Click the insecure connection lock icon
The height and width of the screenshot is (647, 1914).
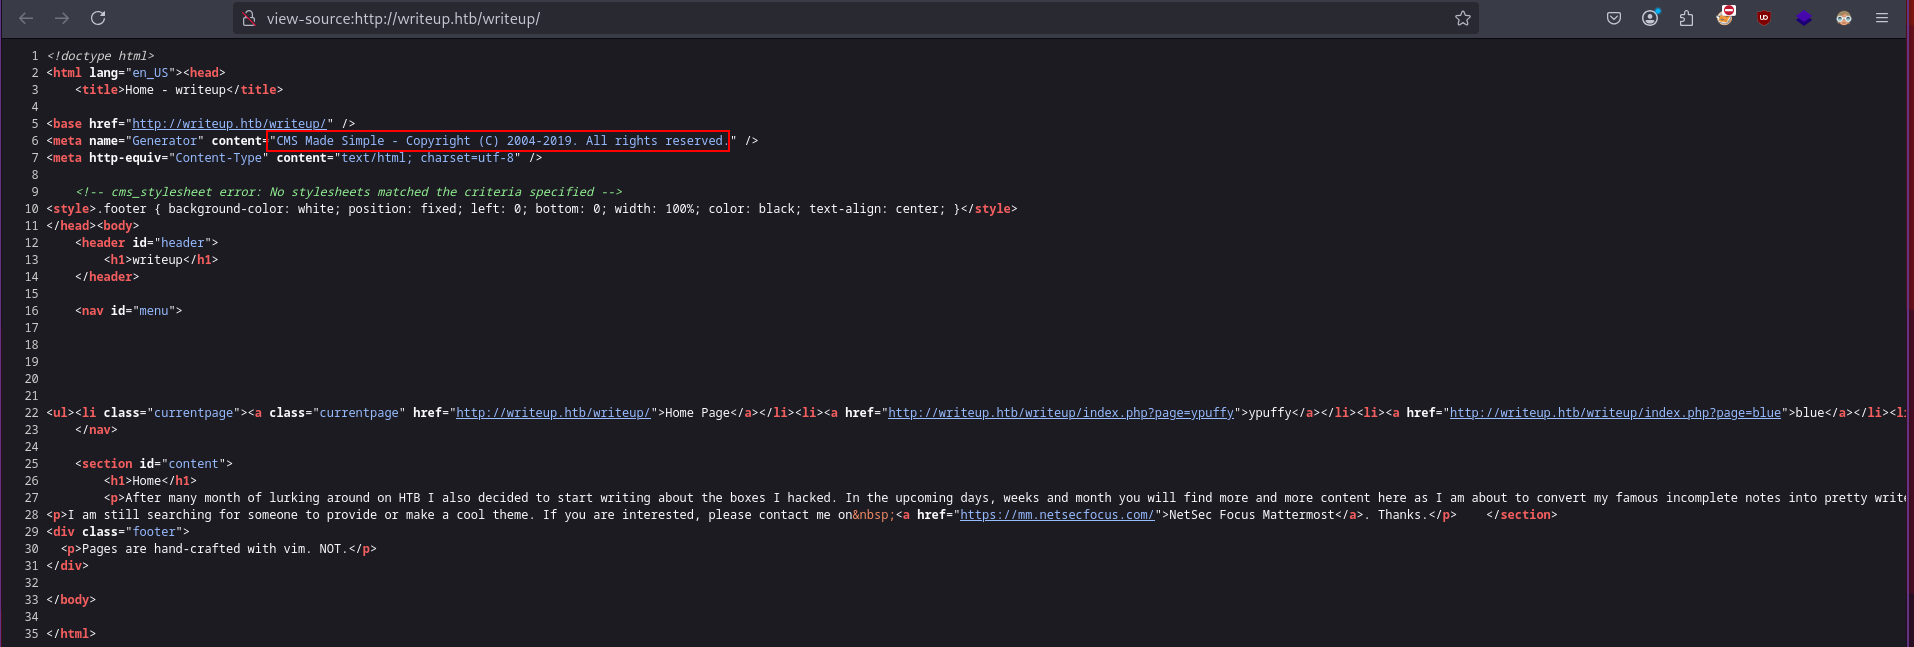pyautogui.click(x=249, y=18)
